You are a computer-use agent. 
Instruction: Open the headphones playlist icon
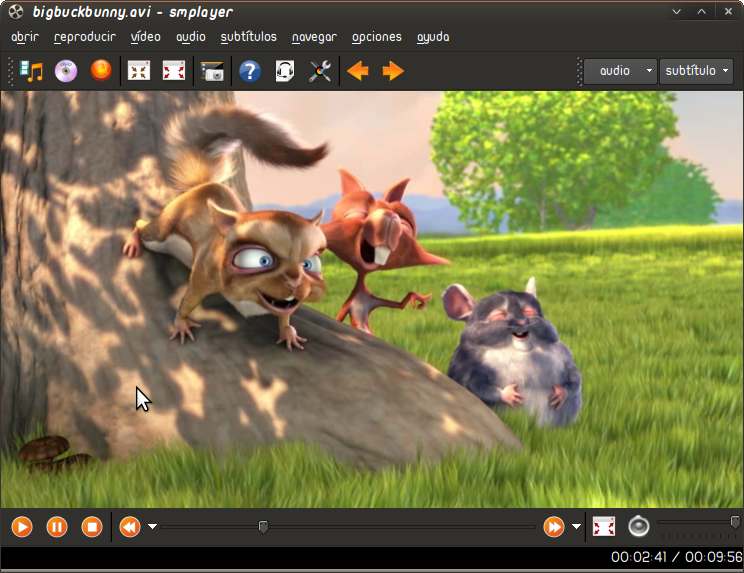pyautogui.click(x=285, y=71)
